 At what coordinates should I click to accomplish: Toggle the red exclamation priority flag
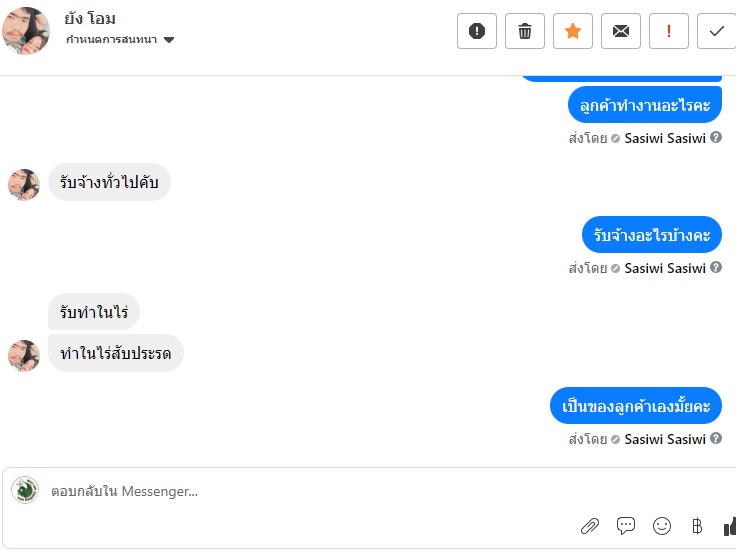coord(669,31)
